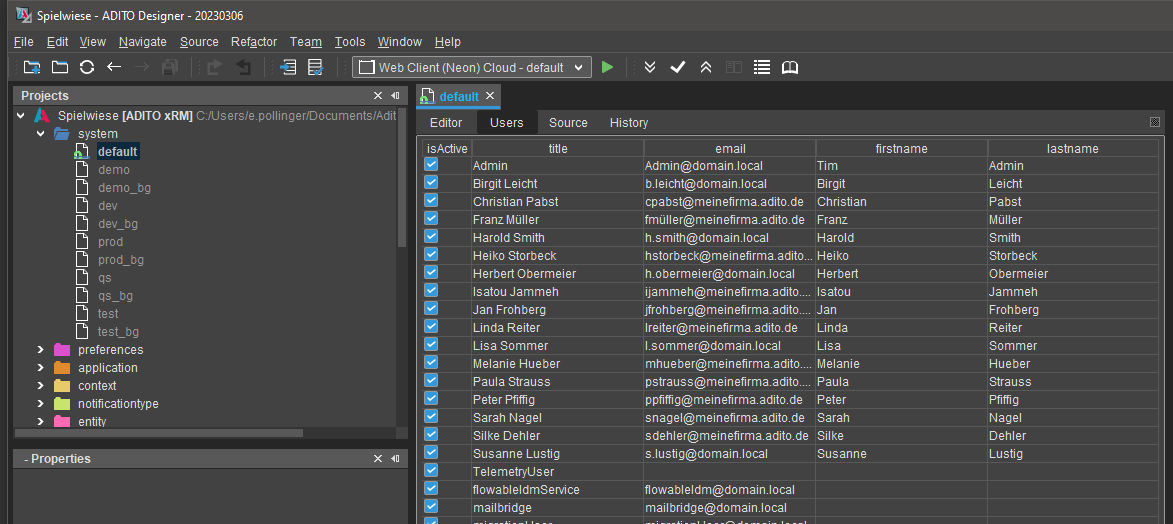
Task: Close the Properties panel with its X
Action: [378, 459]
